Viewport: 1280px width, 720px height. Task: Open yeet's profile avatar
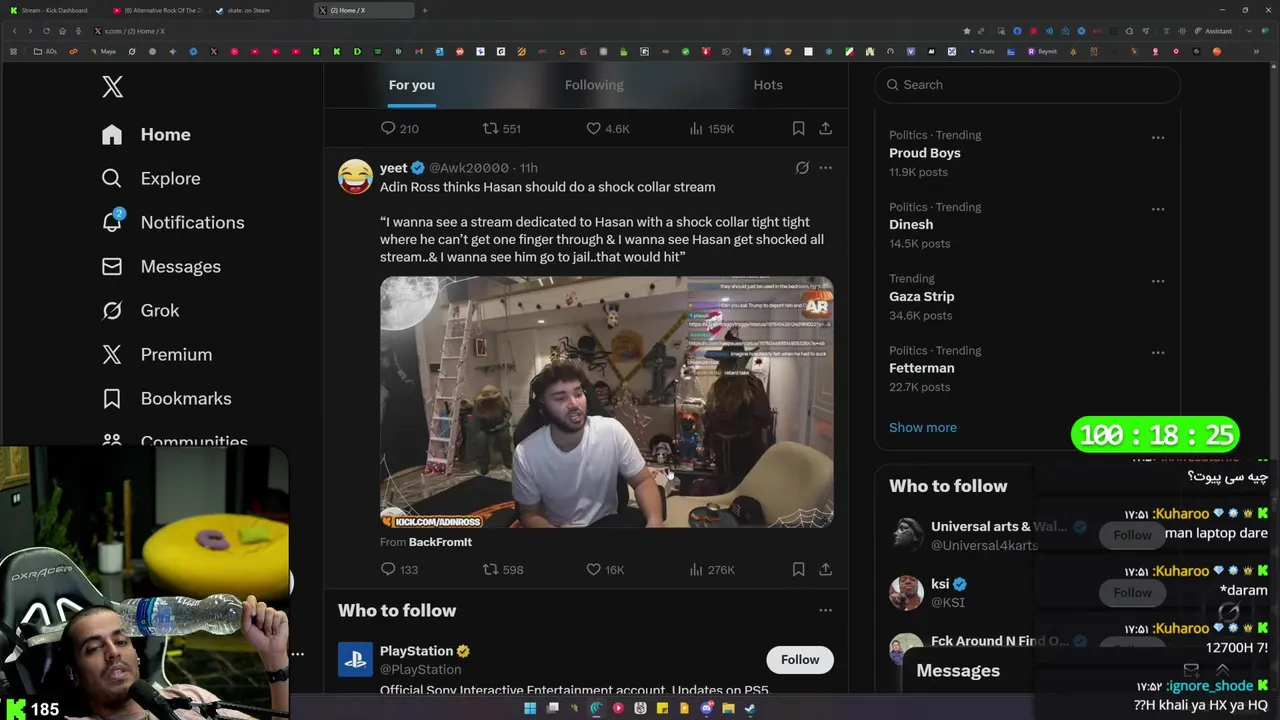point(355,176)
